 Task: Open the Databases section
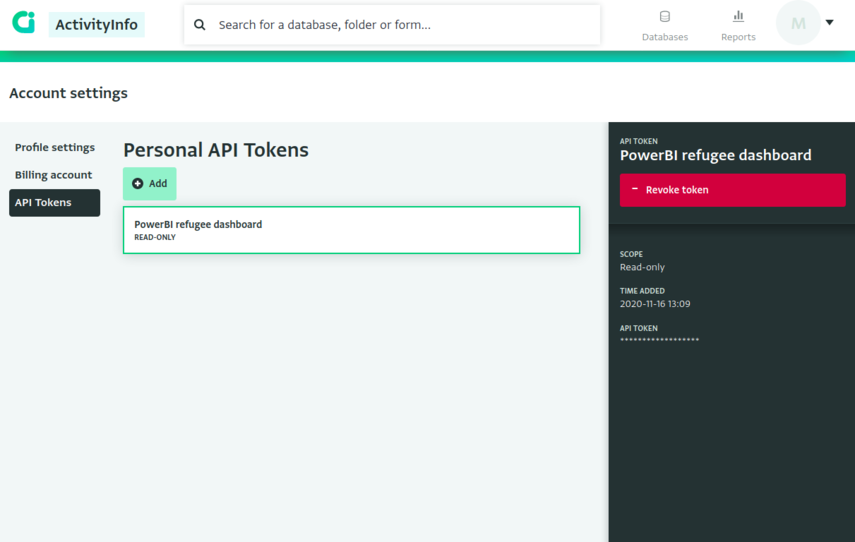(x=665, y=26)
